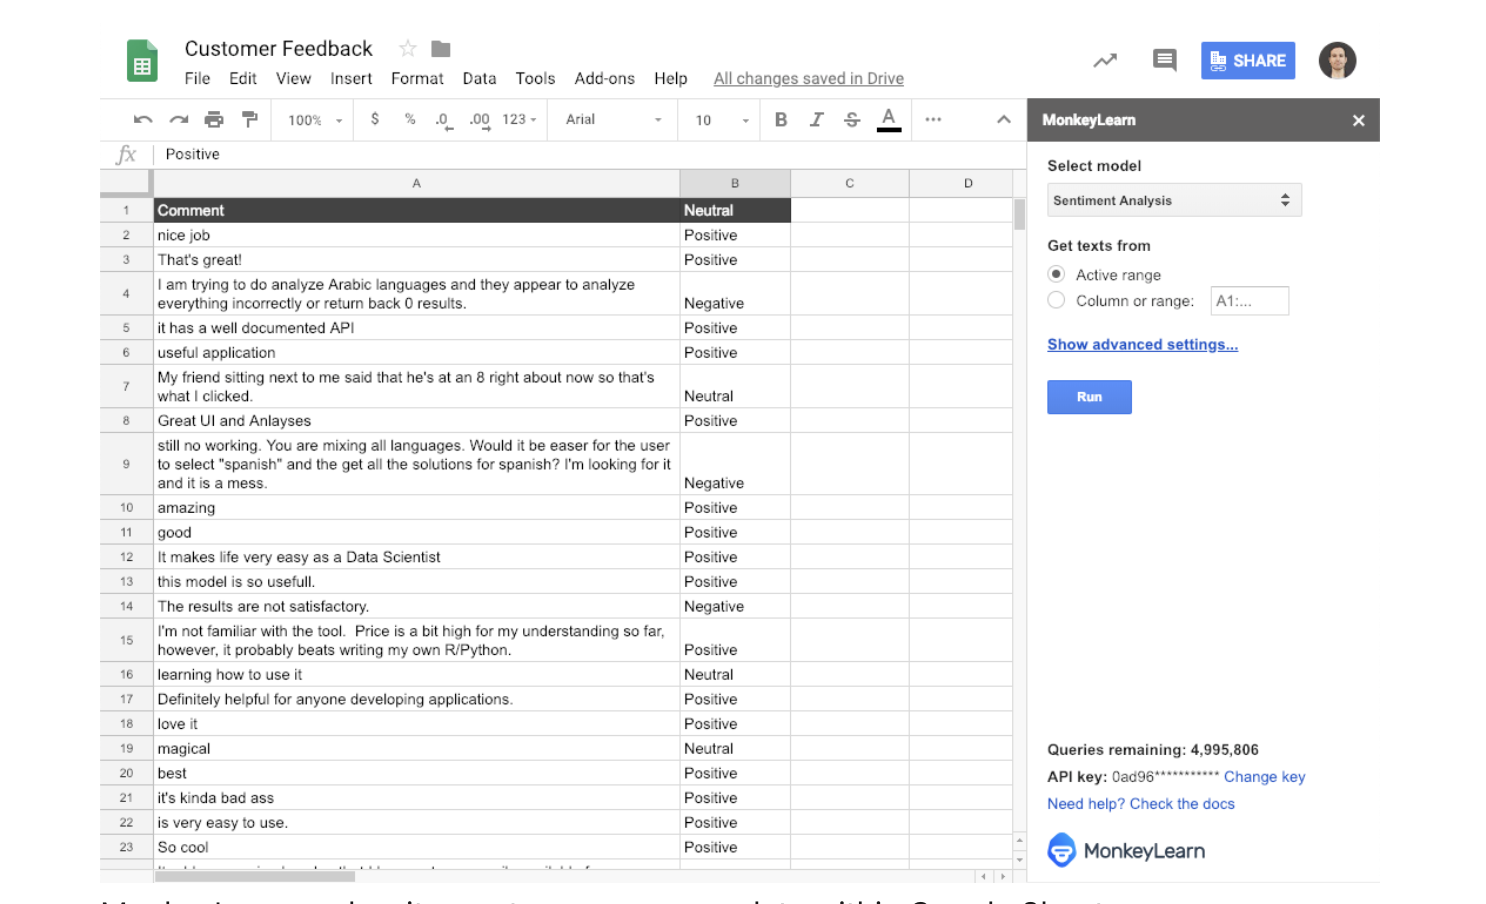
Task: Open the font size 10 dropdown
Action: click(x=722, y=120)
